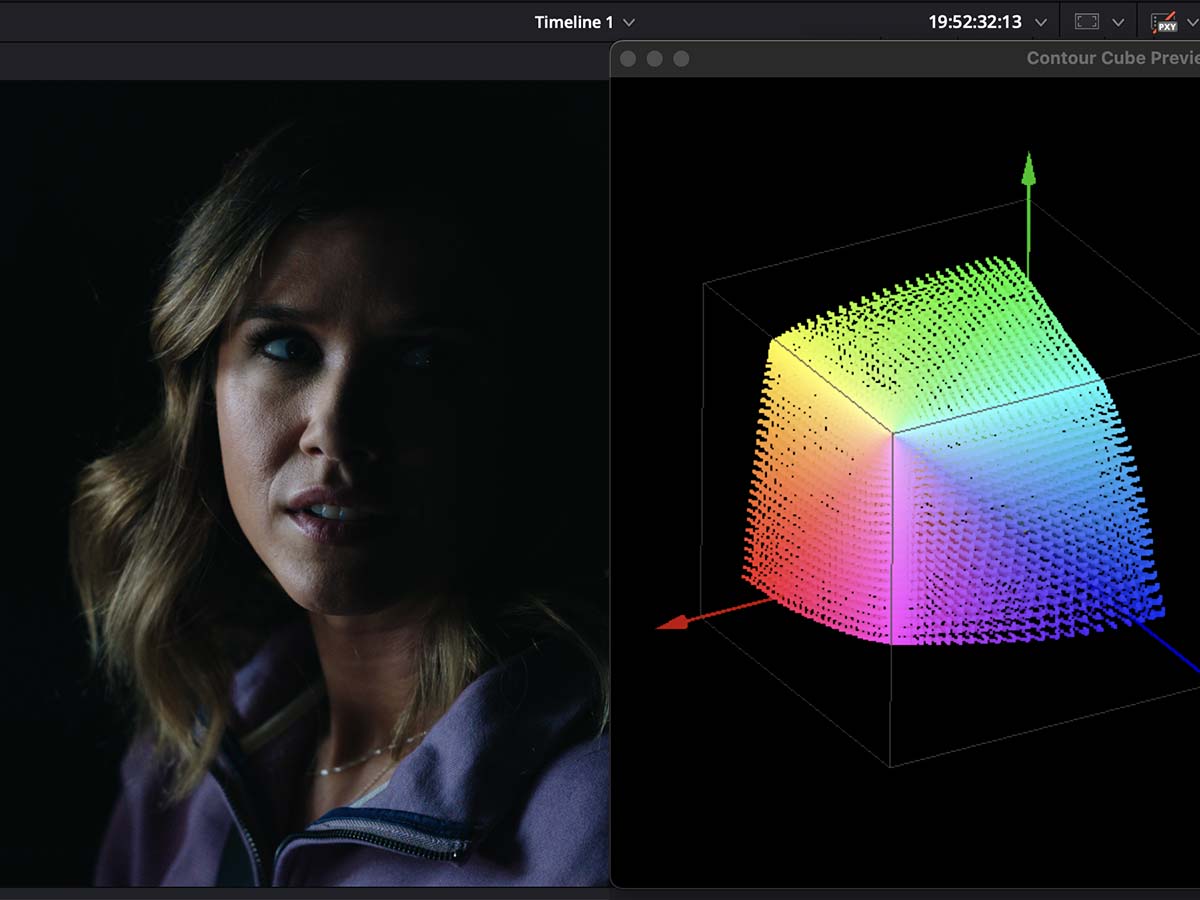Zoom the Contour Cube Preview window
Image resolution: width=1200 pixels, height=900 pixels.
click(681, 59)
